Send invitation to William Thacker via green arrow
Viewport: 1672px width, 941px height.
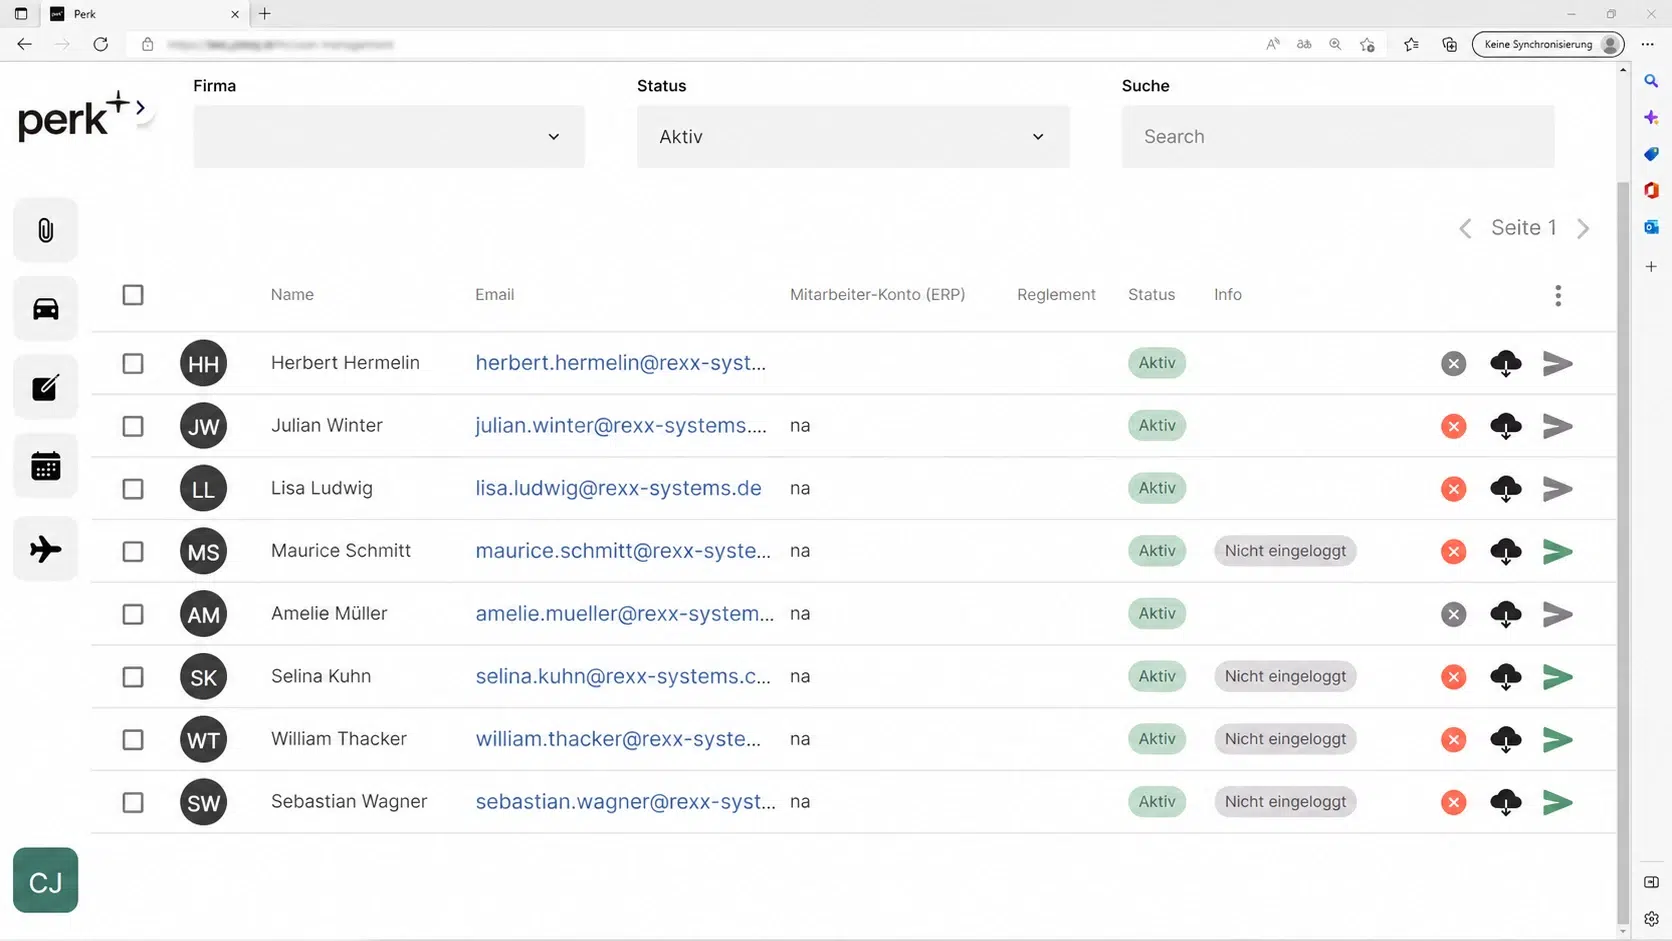1558,740
